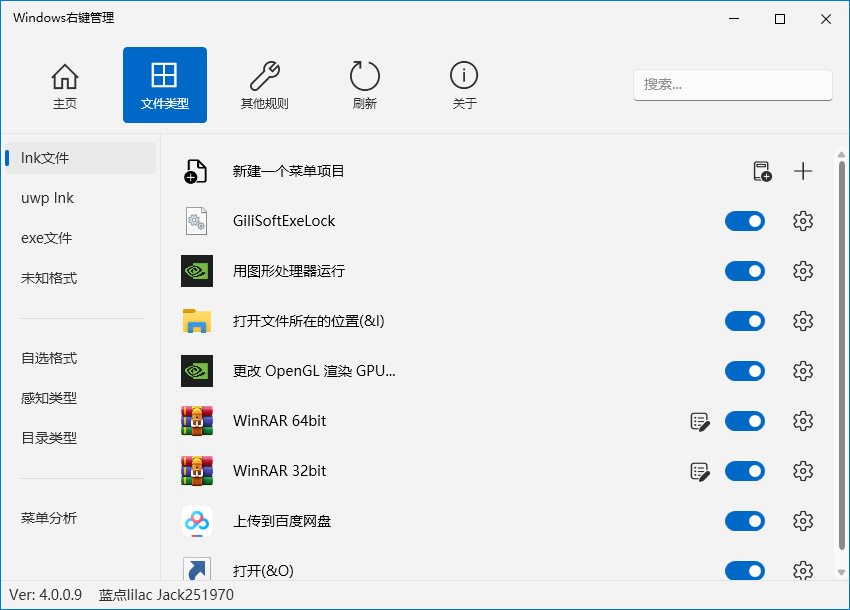Toggle 打开文件所在的位置 switch

[x=745, y=321]
